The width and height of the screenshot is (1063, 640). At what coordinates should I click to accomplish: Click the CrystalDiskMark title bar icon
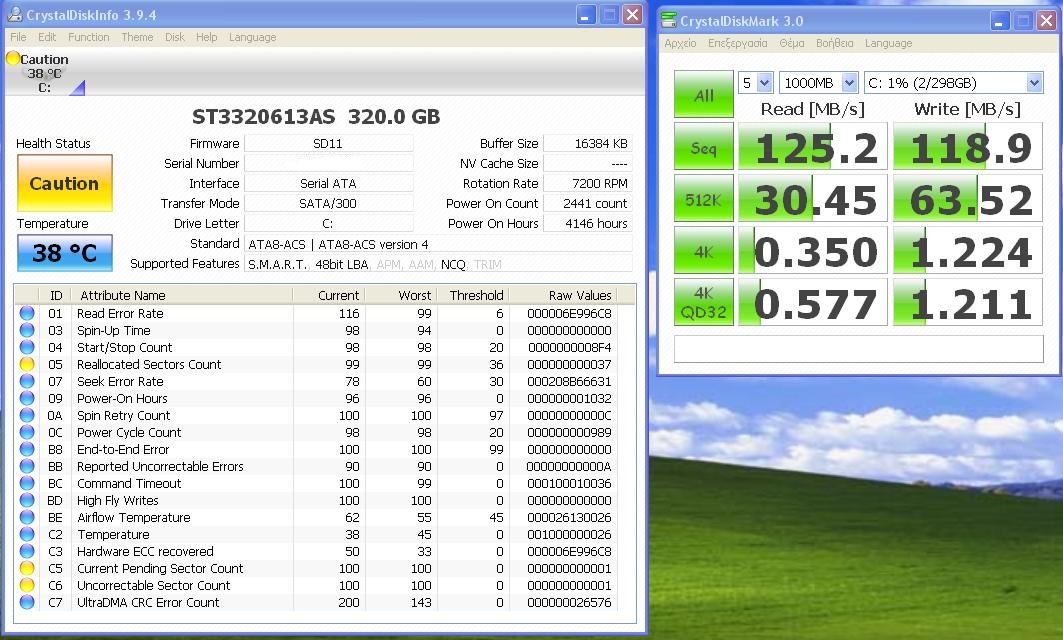tap(668, 20)
